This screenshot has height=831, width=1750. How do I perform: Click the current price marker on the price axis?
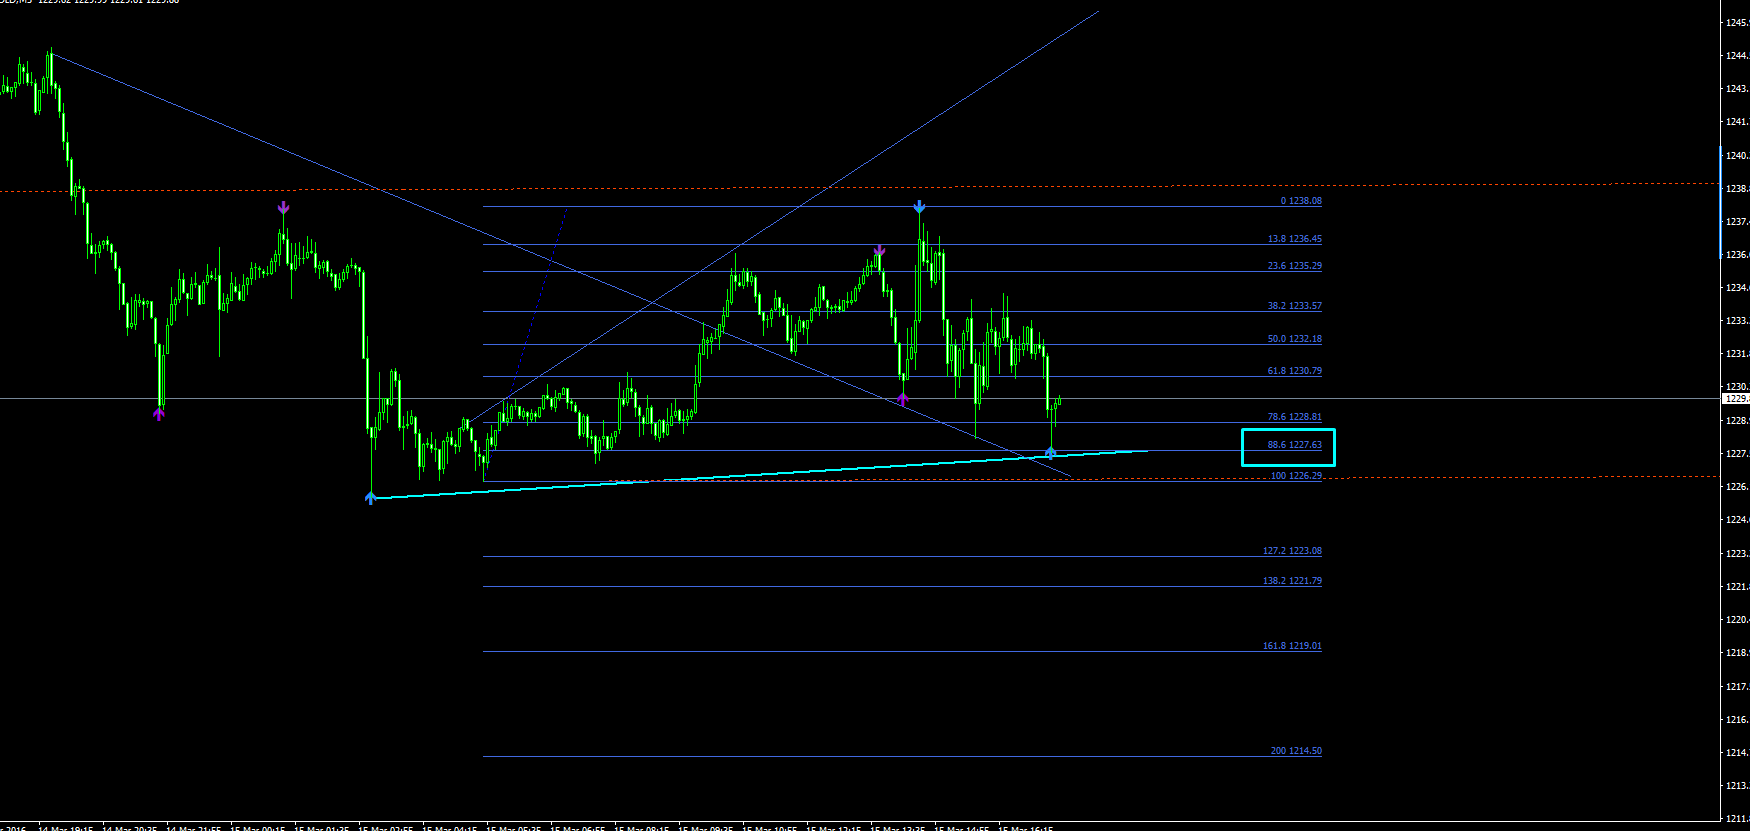coord(1734,398)
